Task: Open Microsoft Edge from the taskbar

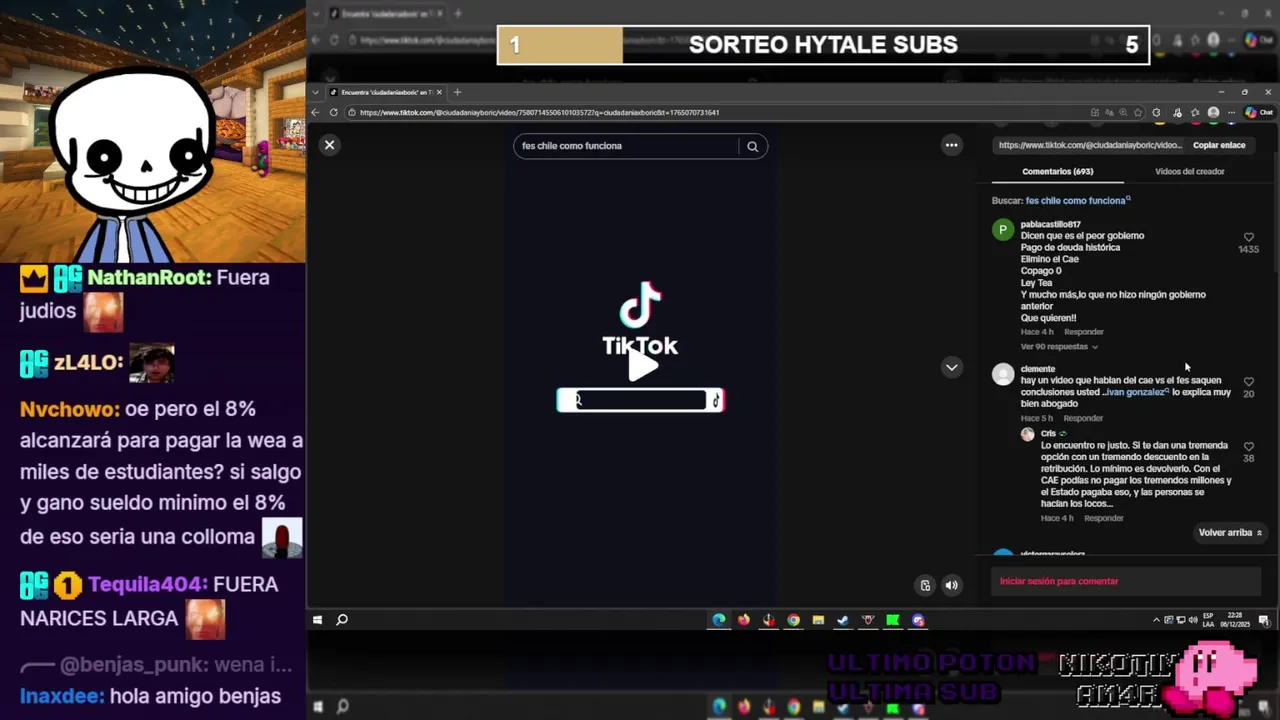Action: pos(718,620)
